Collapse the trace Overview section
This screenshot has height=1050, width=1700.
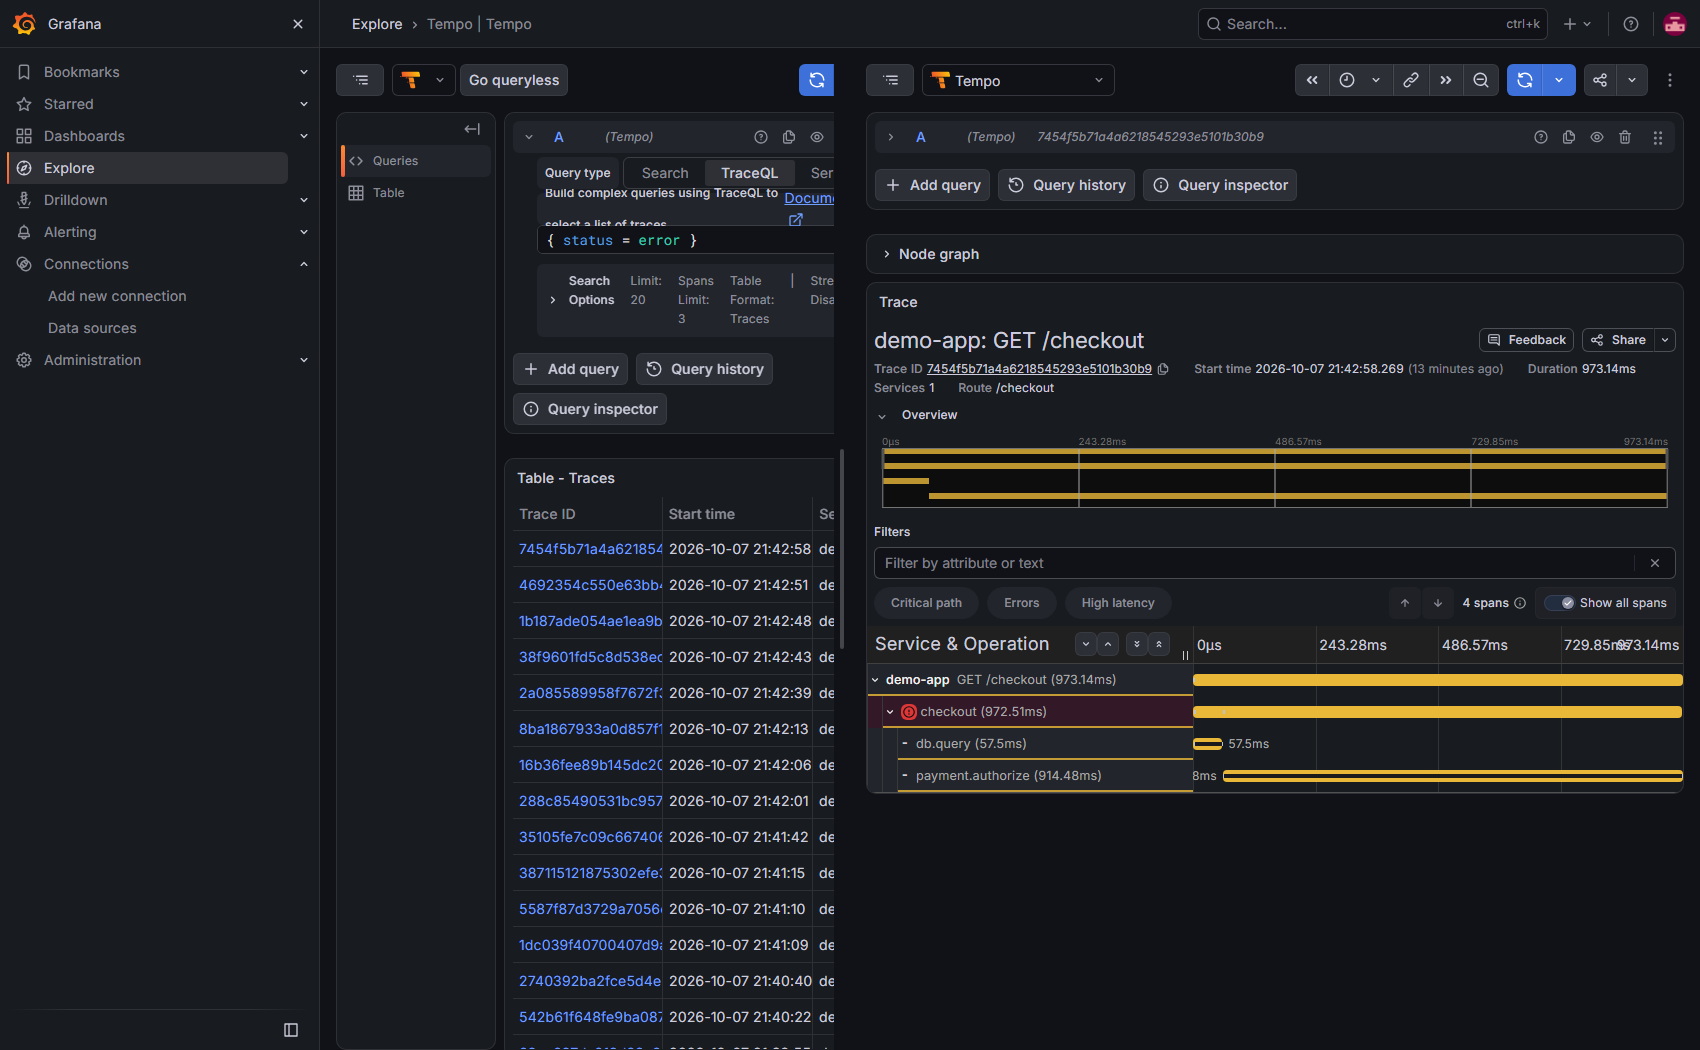click(x=882, y=416)
